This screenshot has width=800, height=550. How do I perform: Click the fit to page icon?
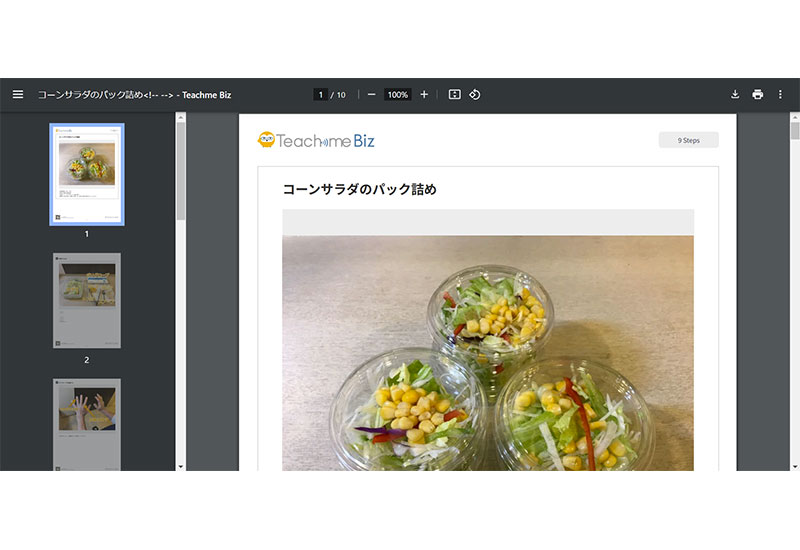(454, 95)
